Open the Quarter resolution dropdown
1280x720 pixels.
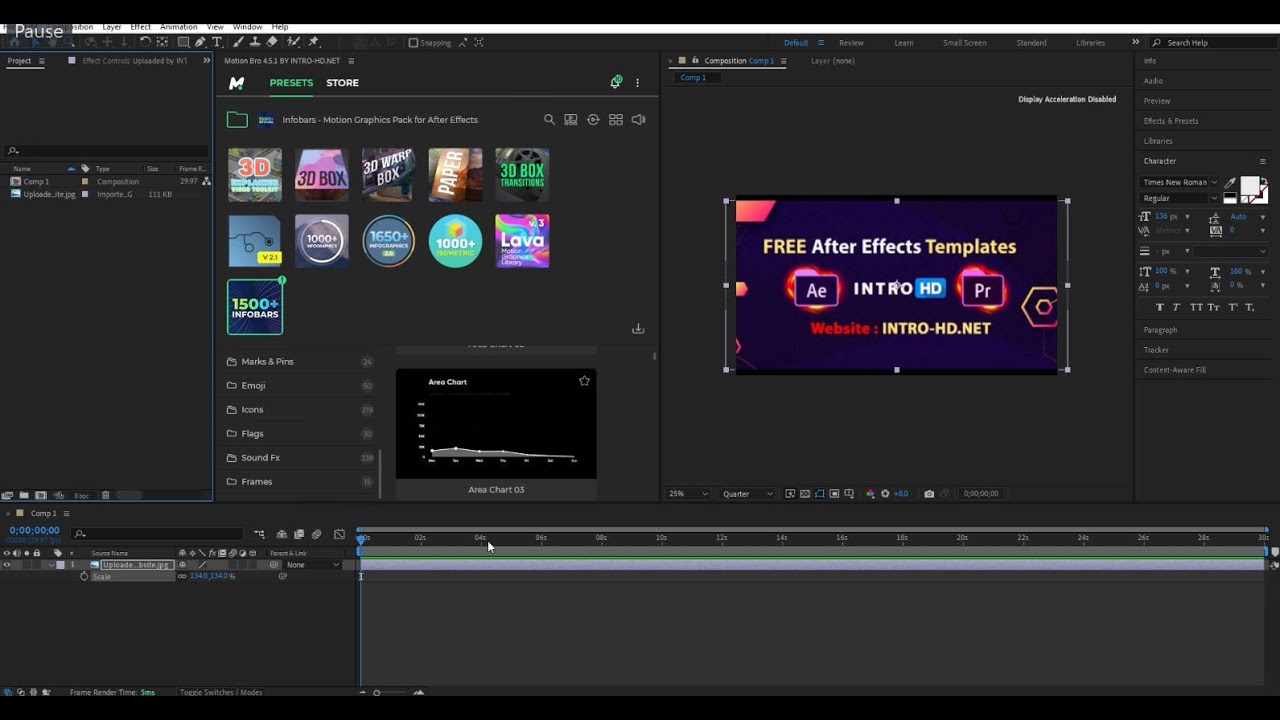tap(747, 494)
